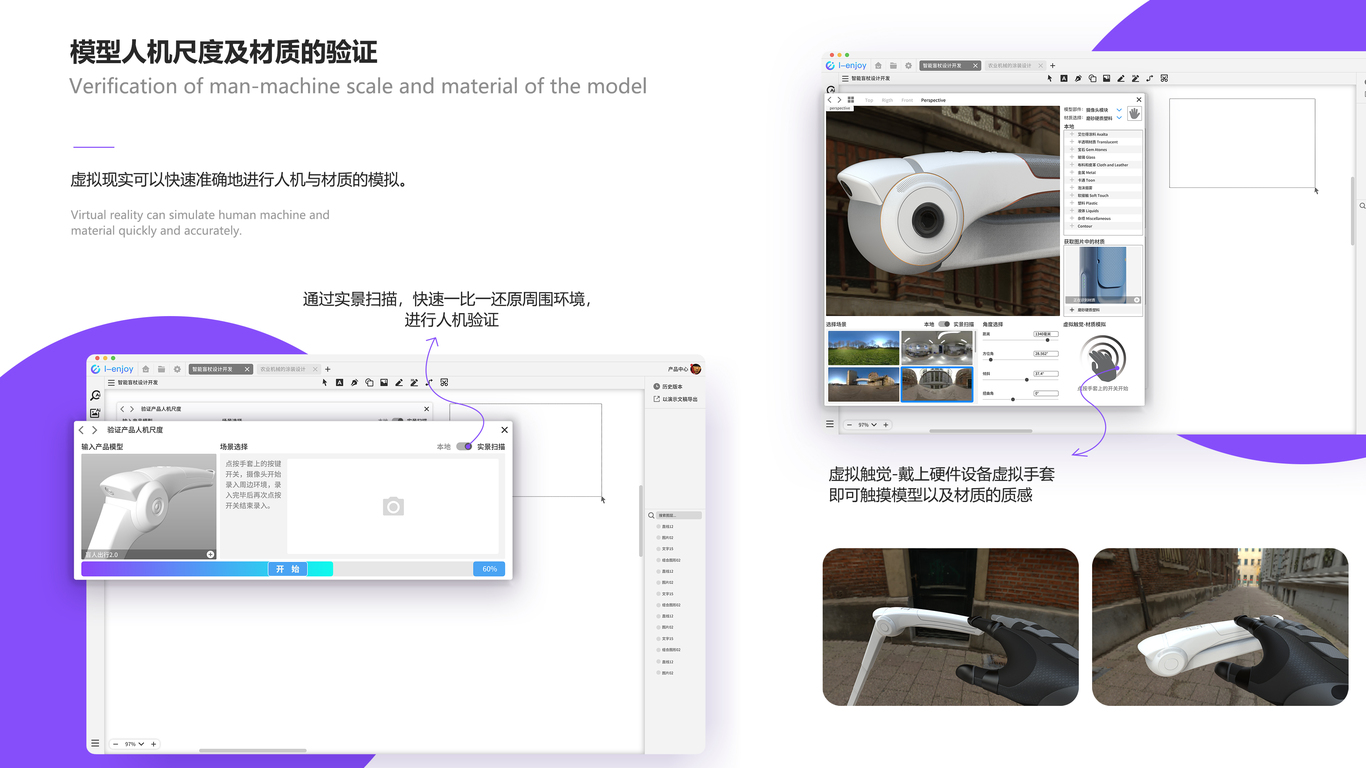Click the camera icon in the scene capture area
The width and height of the screenshot is (1366, 768).
(393, 507)
